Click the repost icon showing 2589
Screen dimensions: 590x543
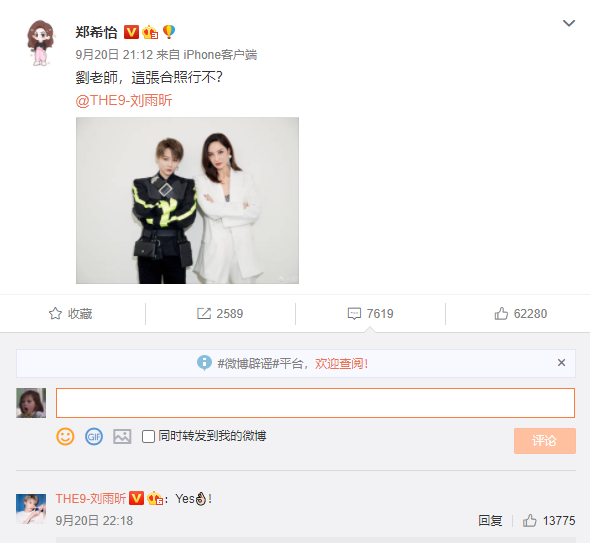(x=204, y=313)
